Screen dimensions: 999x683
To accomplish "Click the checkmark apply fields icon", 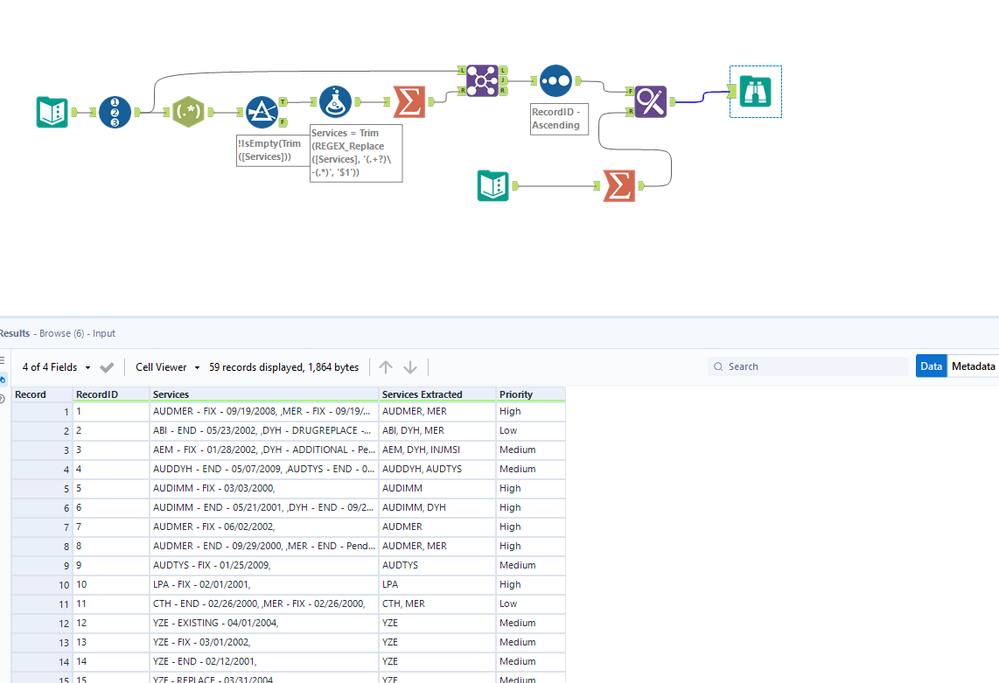I will [107, 367].
